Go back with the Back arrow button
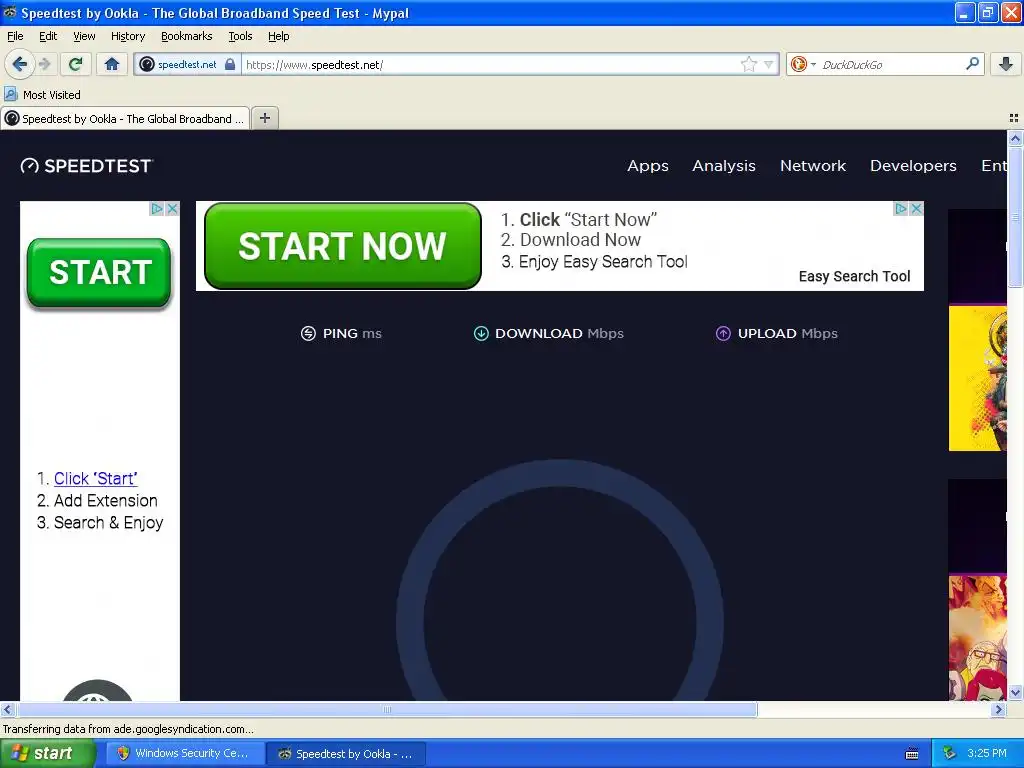The height and width of the screenshot is (768, 1024). tap(20, 64)
